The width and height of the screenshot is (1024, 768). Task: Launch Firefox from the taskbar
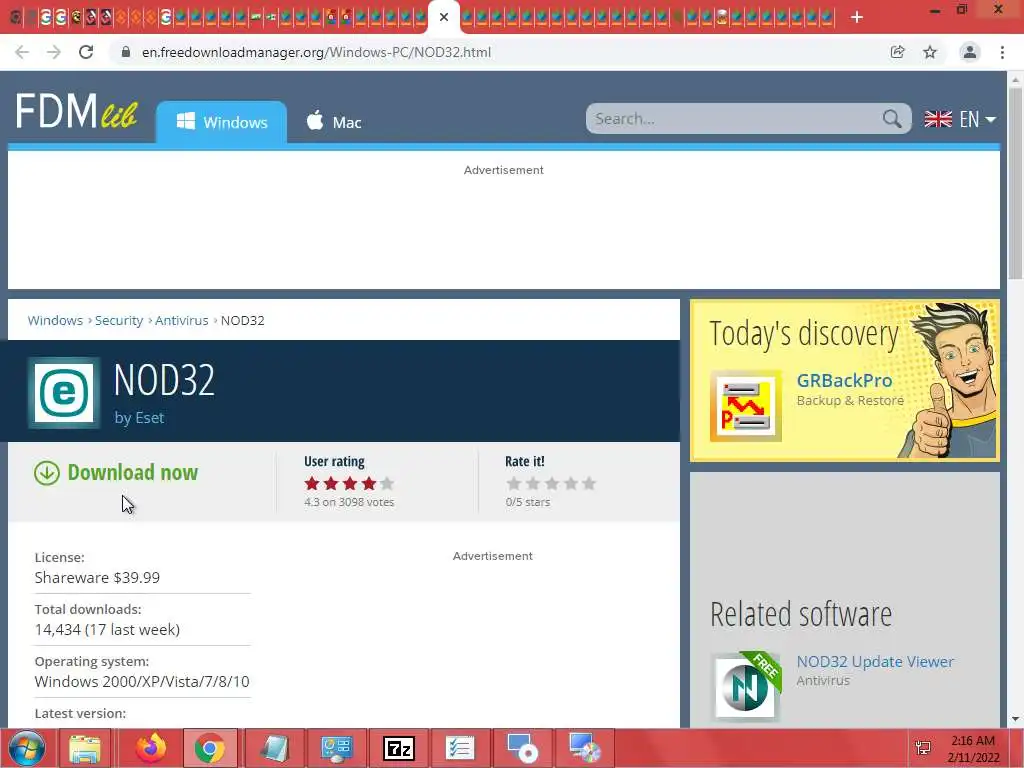151,748
